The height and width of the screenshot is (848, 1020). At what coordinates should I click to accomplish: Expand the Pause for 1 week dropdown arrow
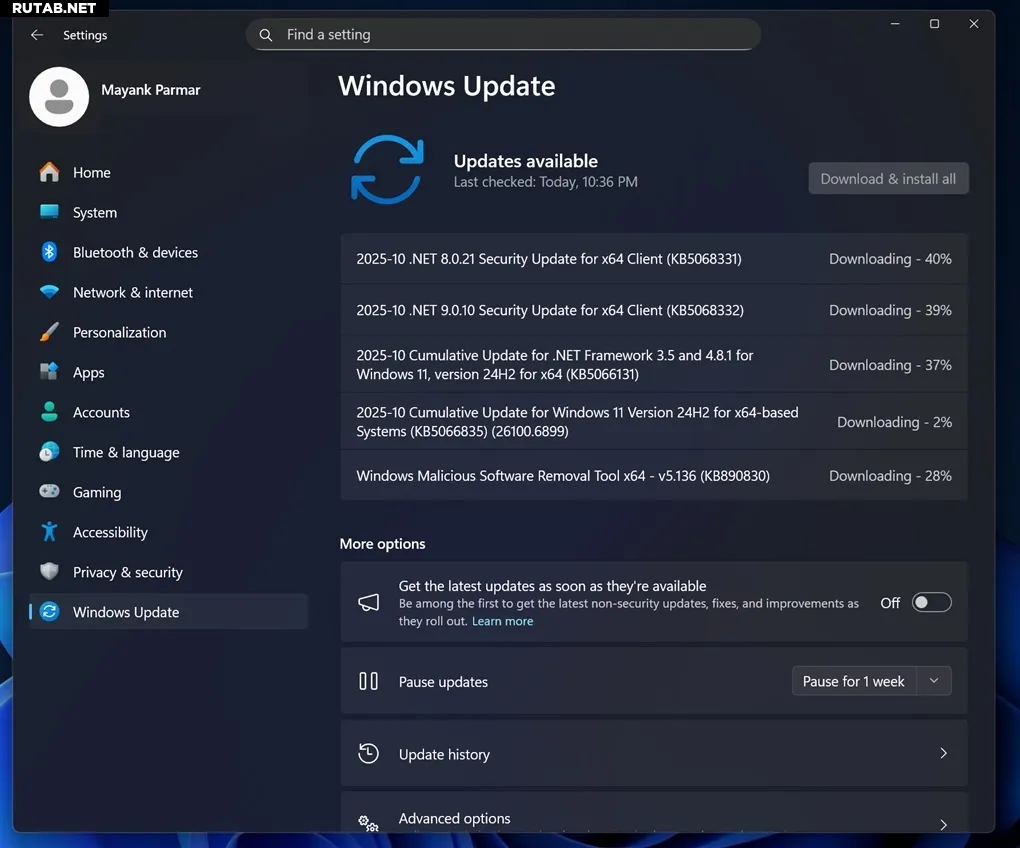click(934, 681)
